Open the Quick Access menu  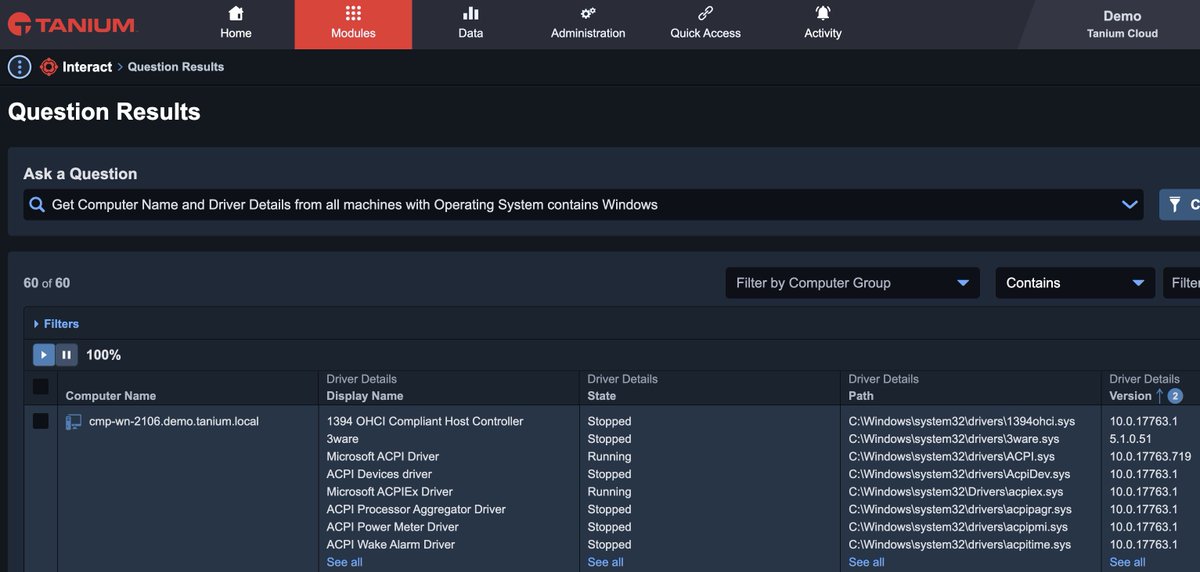pos(705,24)
